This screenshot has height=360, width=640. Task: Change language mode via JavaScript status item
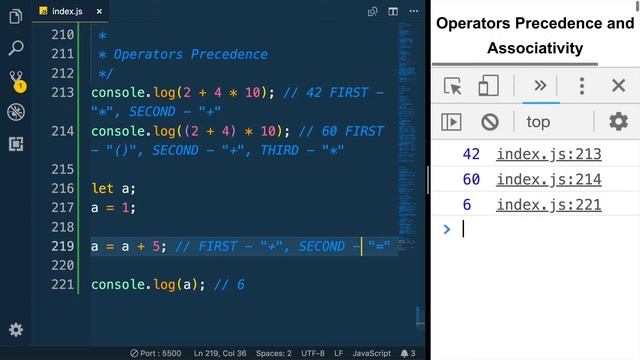click(x=371, y=353)
